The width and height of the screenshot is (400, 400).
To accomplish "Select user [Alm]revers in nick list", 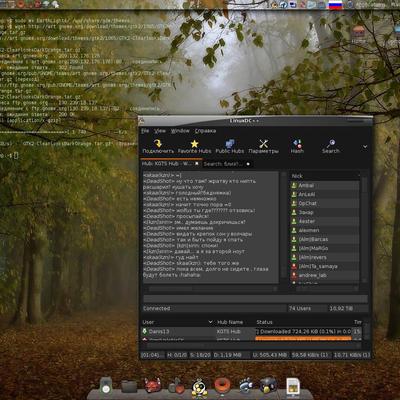I will pyautogui.click(x=324, y=257).
